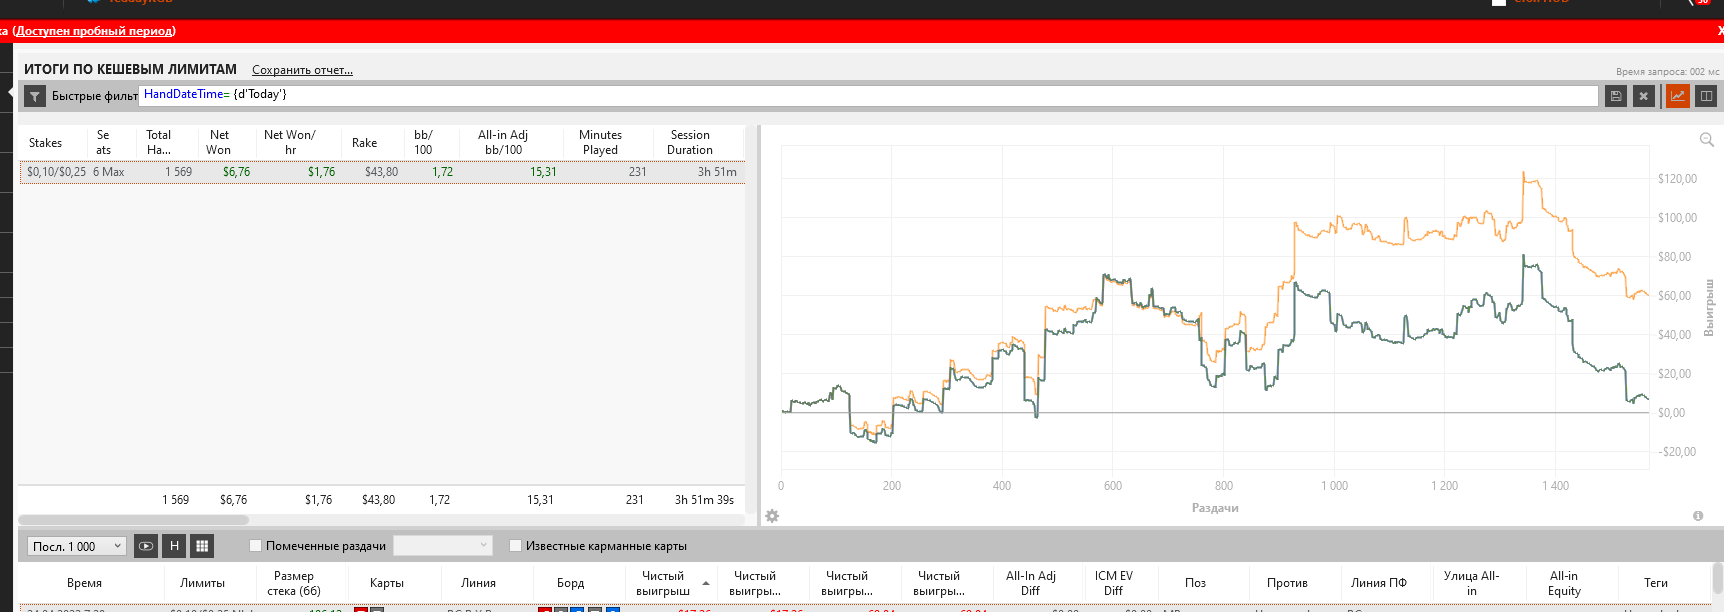The image size is (1724, 612).
Task: Open chart settings gear icon
Action: pos(772,516)
